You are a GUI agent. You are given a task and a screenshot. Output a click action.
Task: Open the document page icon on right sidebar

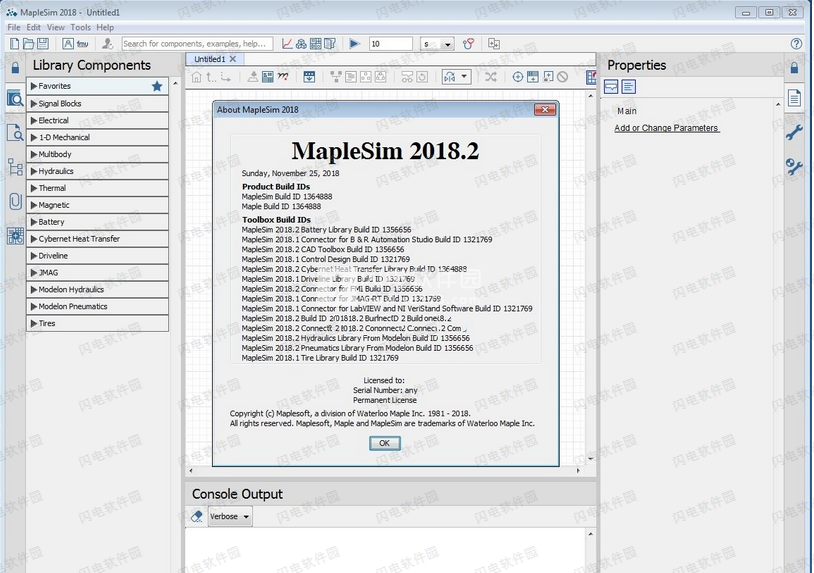(x=794, y=98)
